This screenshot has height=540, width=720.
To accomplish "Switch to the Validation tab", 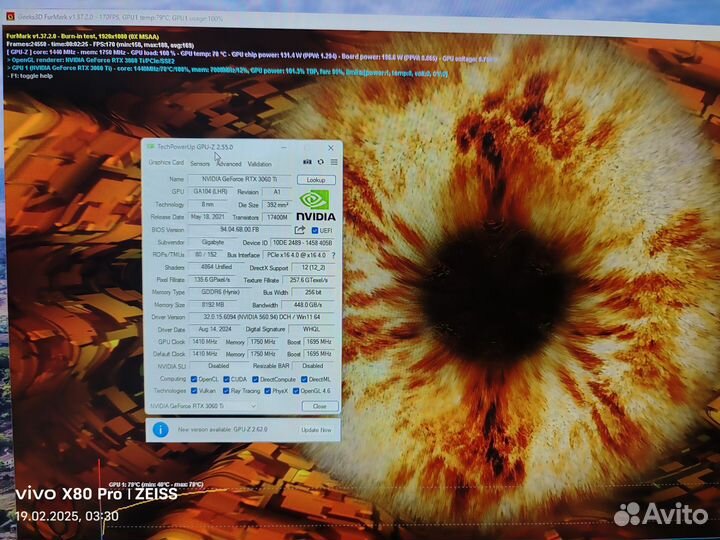I will 259,164.
